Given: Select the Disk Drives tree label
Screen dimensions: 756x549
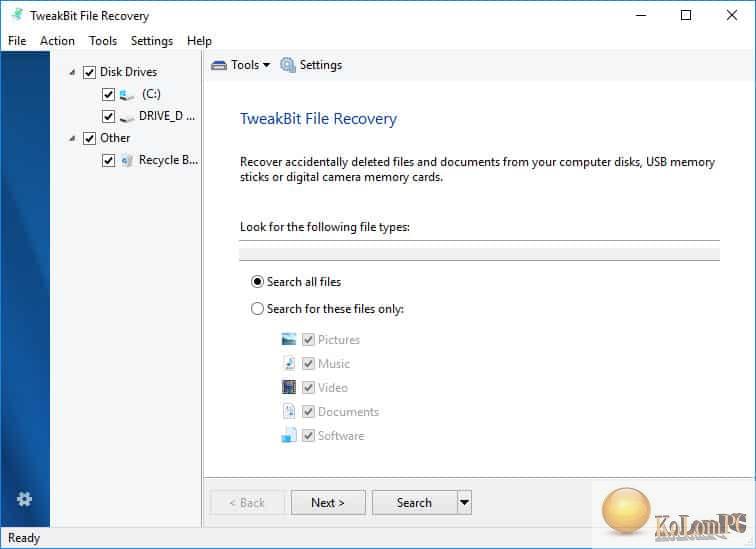Looking at the screenshot, I should click(128, 72).
